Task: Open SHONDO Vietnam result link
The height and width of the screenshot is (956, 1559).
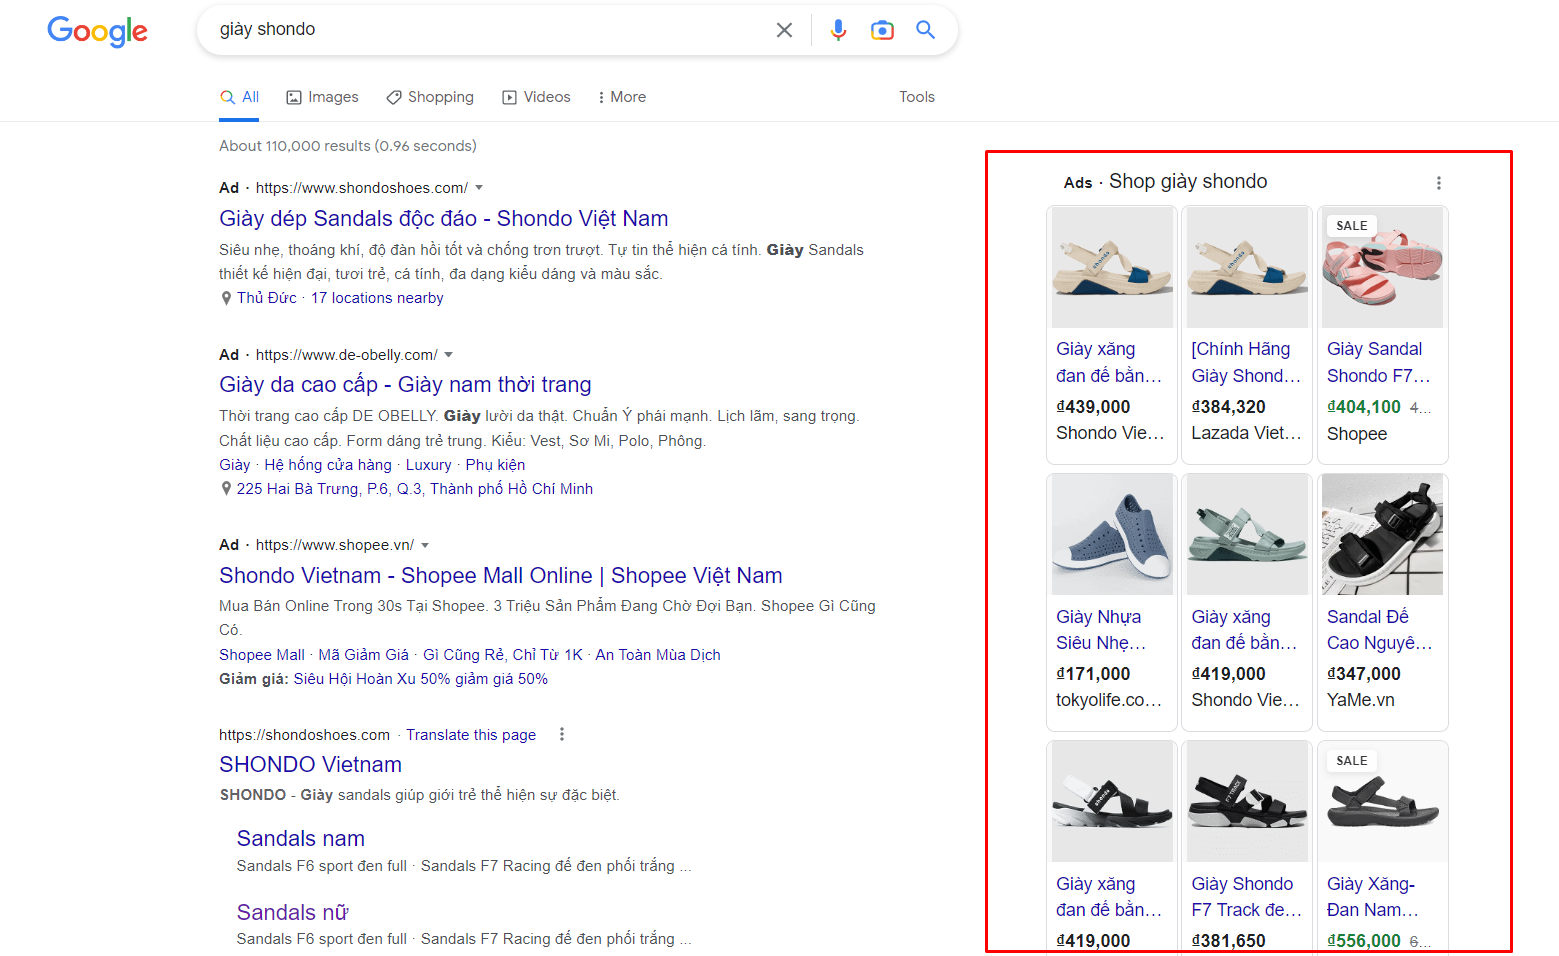Action: 310,765
